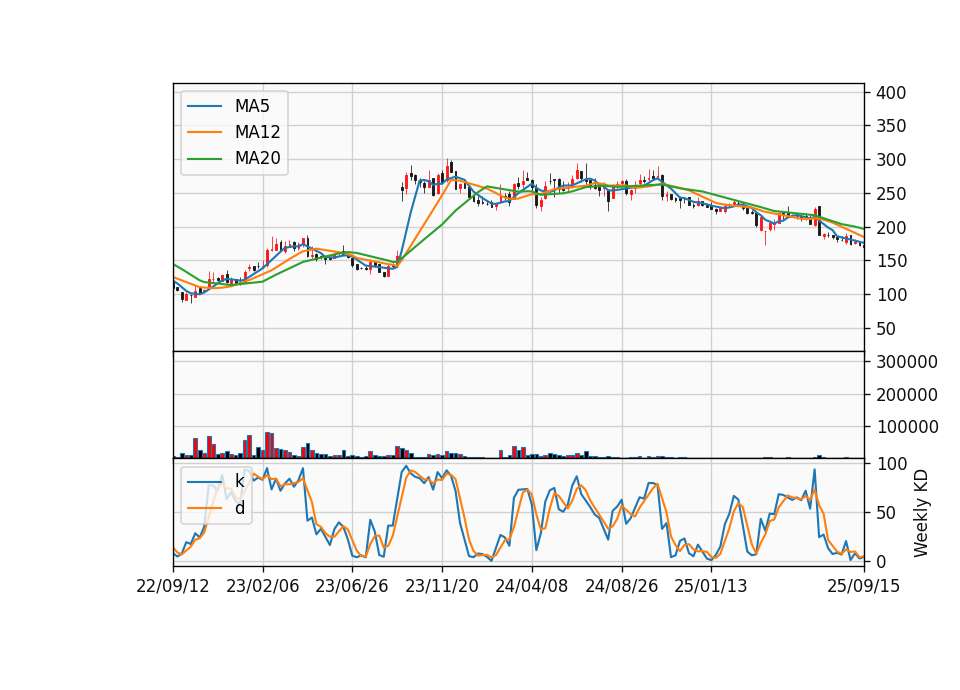Click the 200000 volume axis label
Screen dimensions: 960x690
(x=907, y=395)
